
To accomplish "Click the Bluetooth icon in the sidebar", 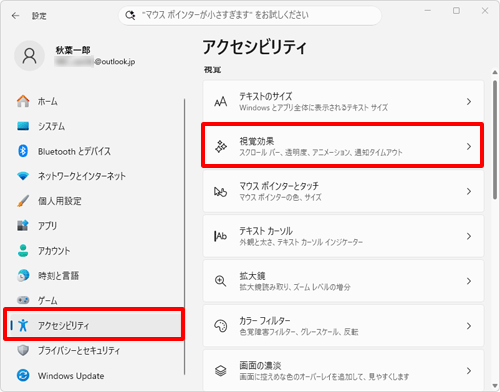I will (23, 151).
